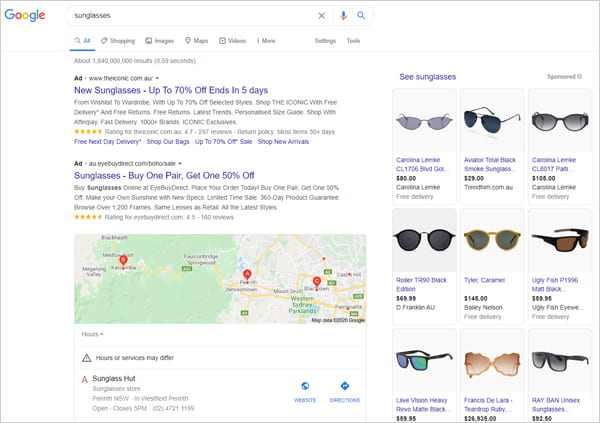Click Carolina Lemke CL6017 title link
Image resolution: width=600 pixels, height=423 pixels.
[554, 164]
